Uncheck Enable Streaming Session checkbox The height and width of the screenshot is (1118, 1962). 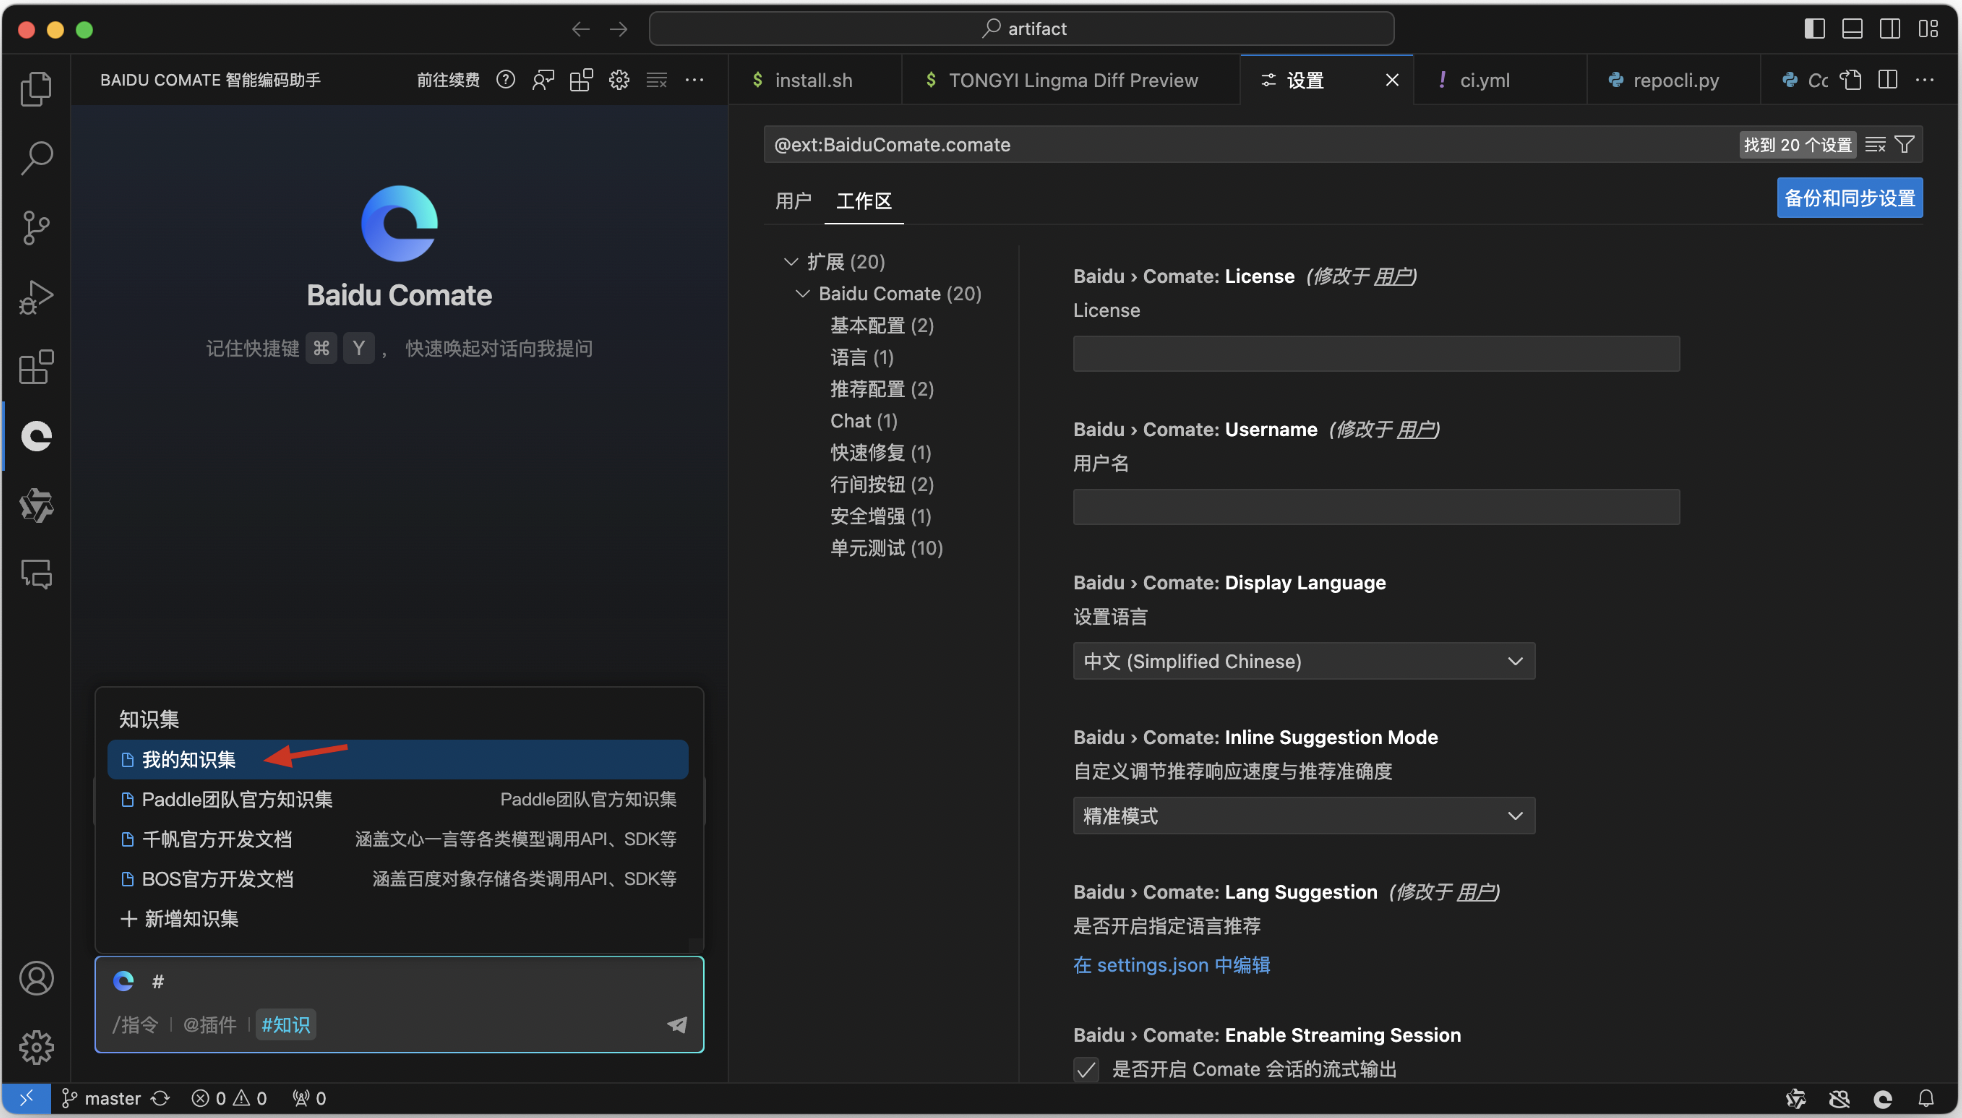(1086, 1069)
